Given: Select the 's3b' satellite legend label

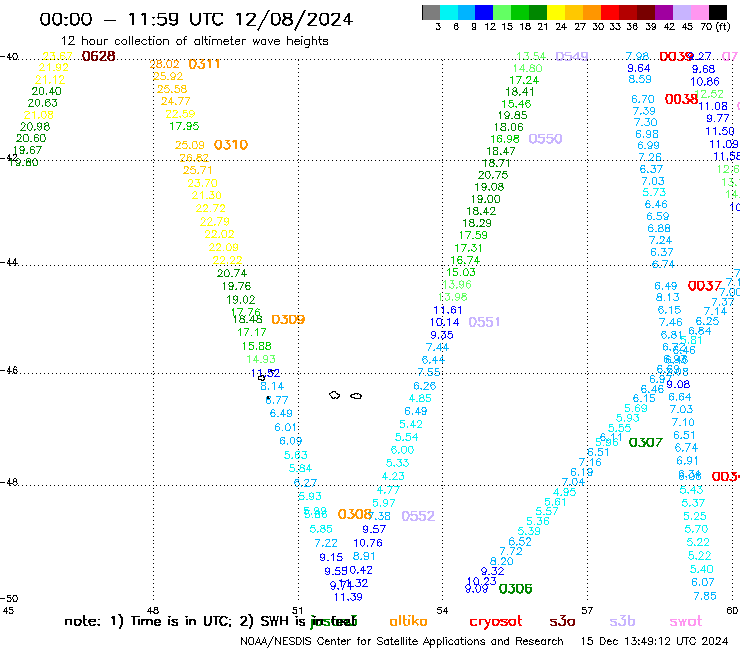Looking at the screenshot, I should click(x=622, y=621).
